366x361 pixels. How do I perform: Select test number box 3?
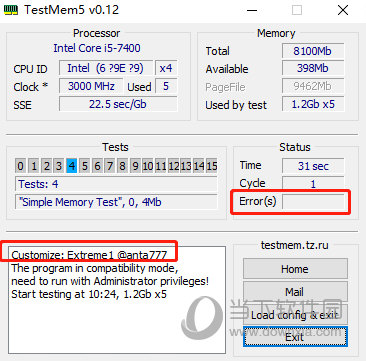(59, 166)
